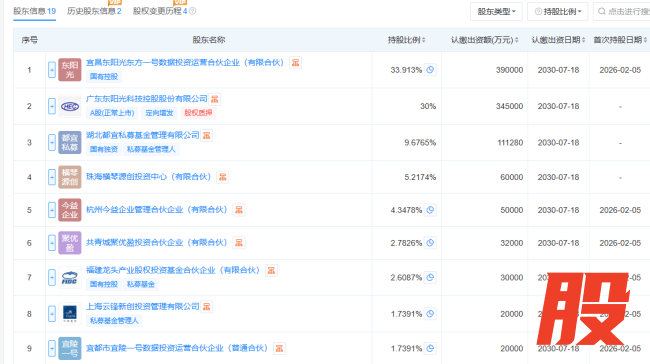Switch to 股权变更历程 tab
Image resolution: width=650 pixels, height=364 pixels.
[160, 11]
